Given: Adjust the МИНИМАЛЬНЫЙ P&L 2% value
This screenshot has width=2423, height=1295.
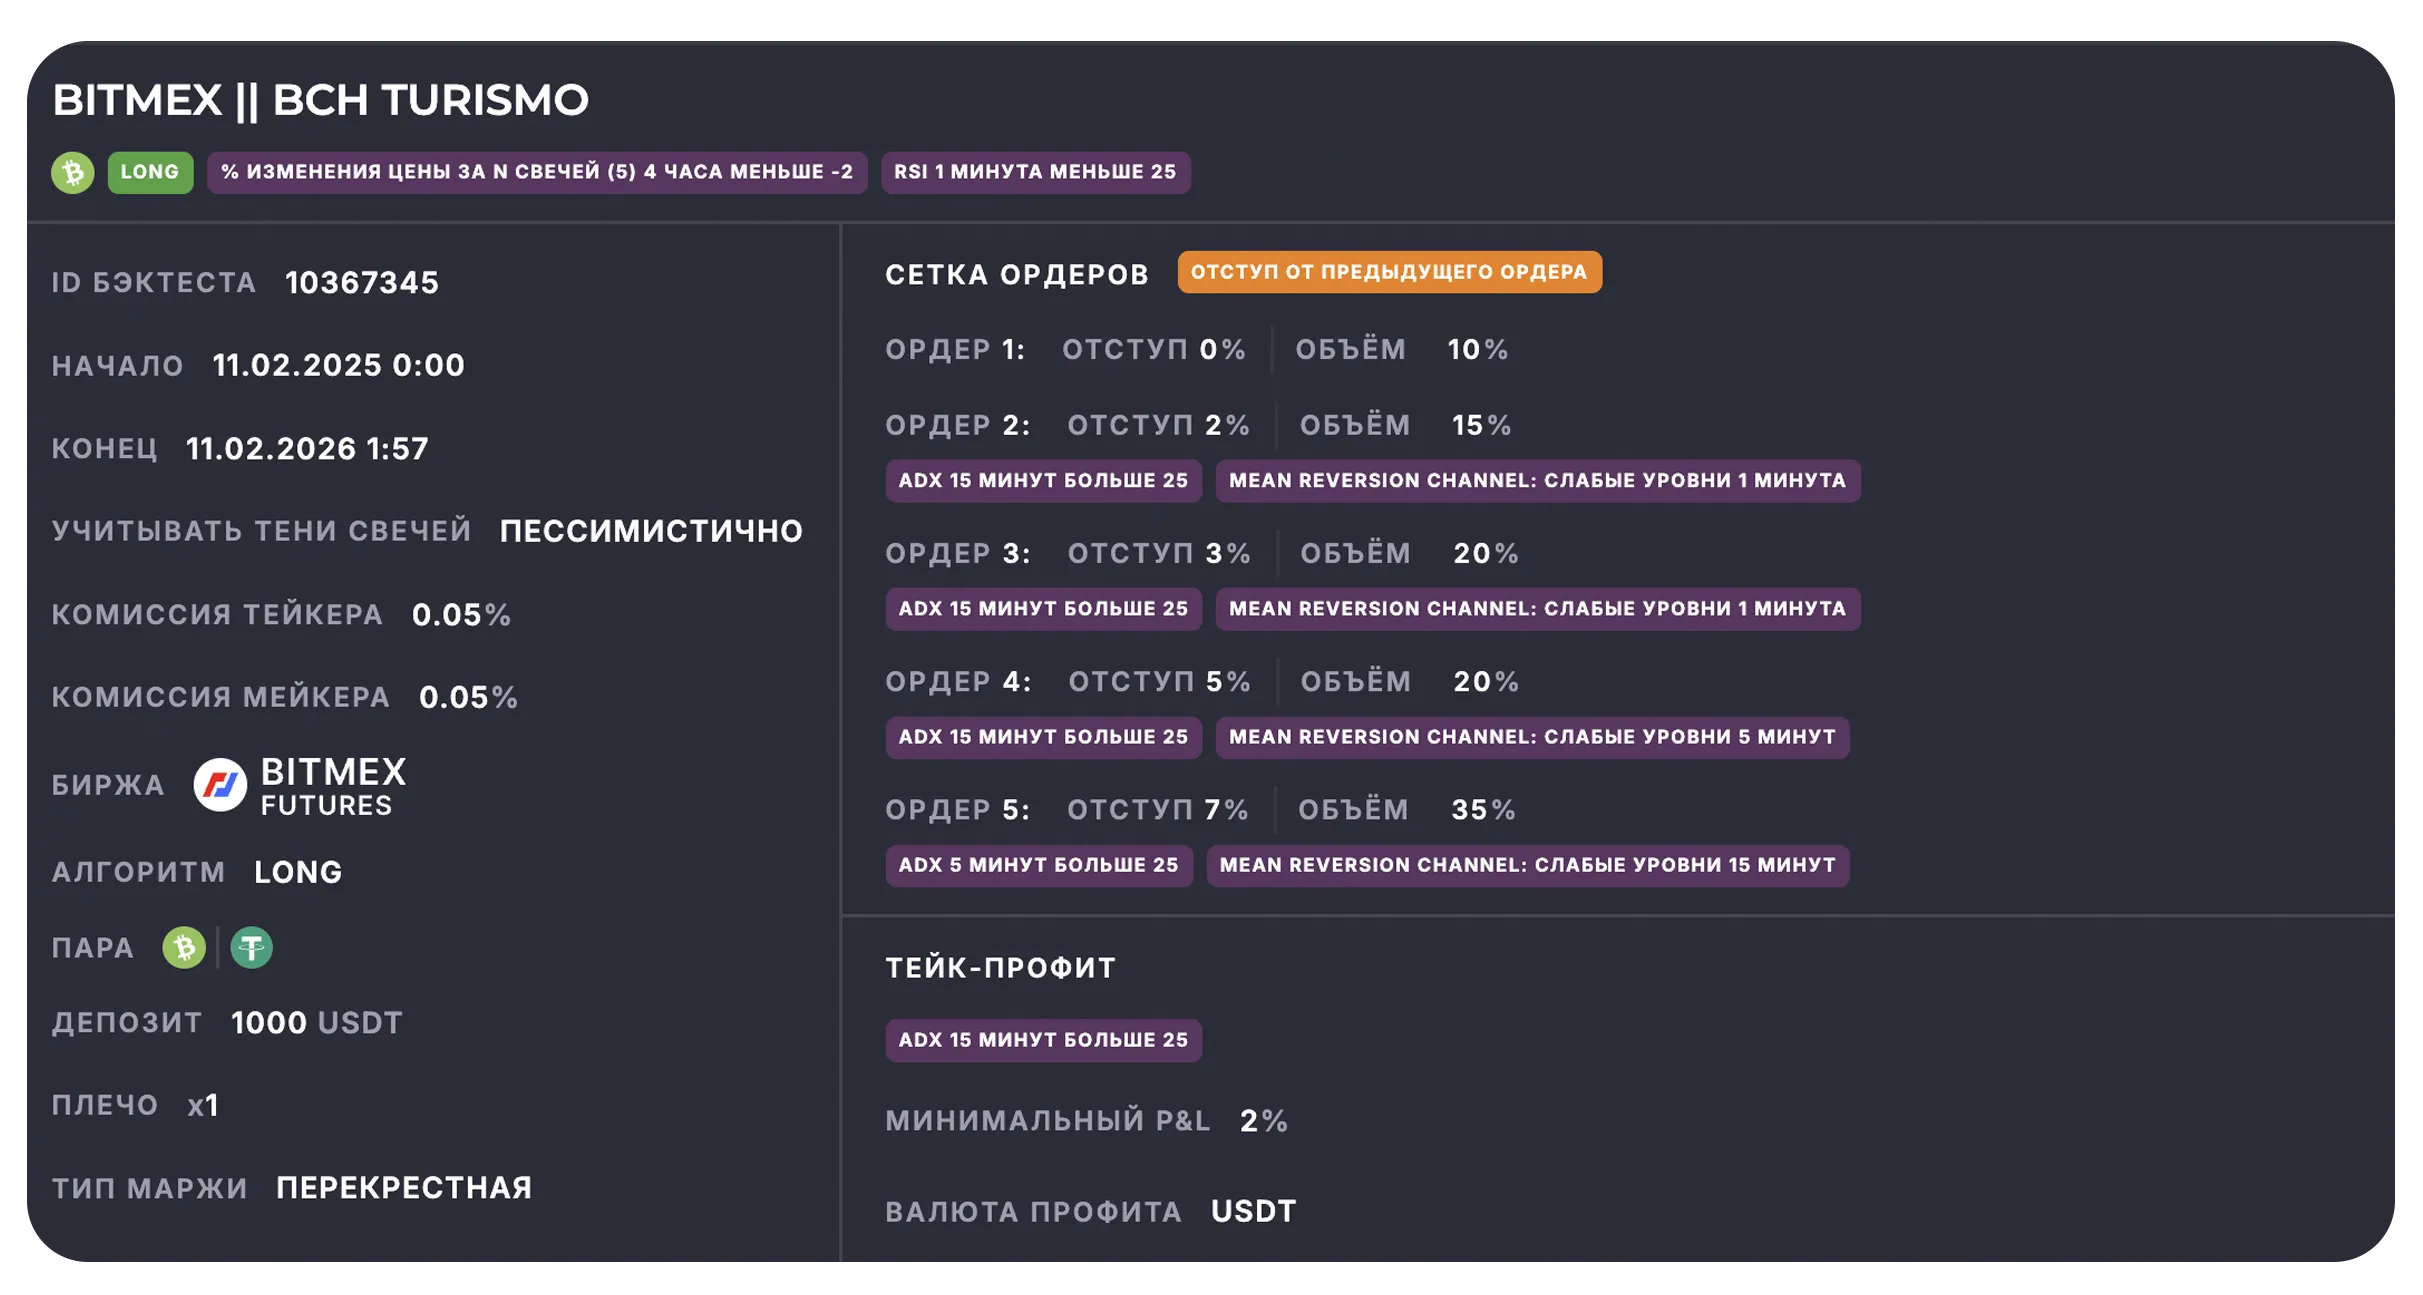Looking at the screenshot, I should tap(1261, 1121).
